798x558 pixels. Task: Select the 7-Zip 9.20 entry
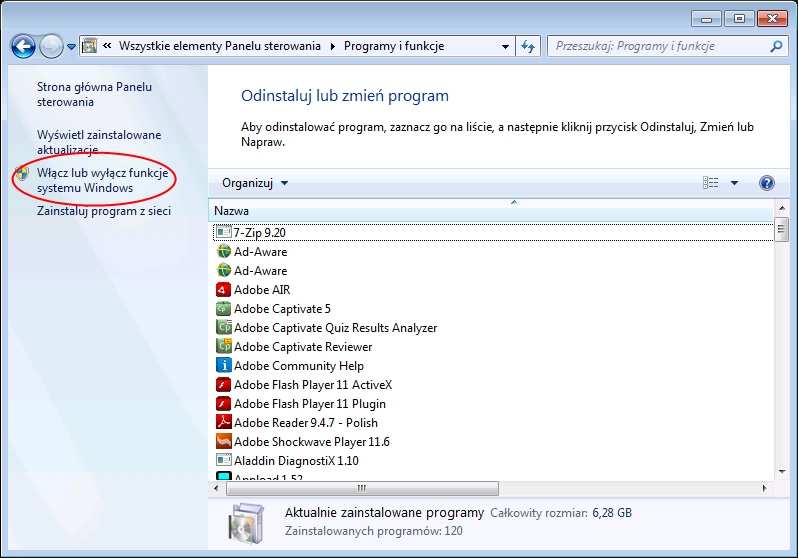pos(493,233)
